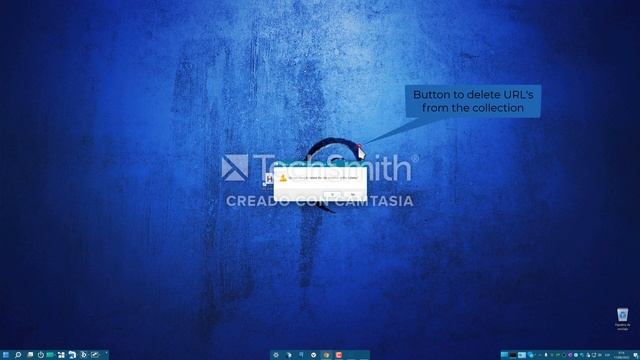Open the Windows Start menu
The image size is (640, 360).
[6, 355]
